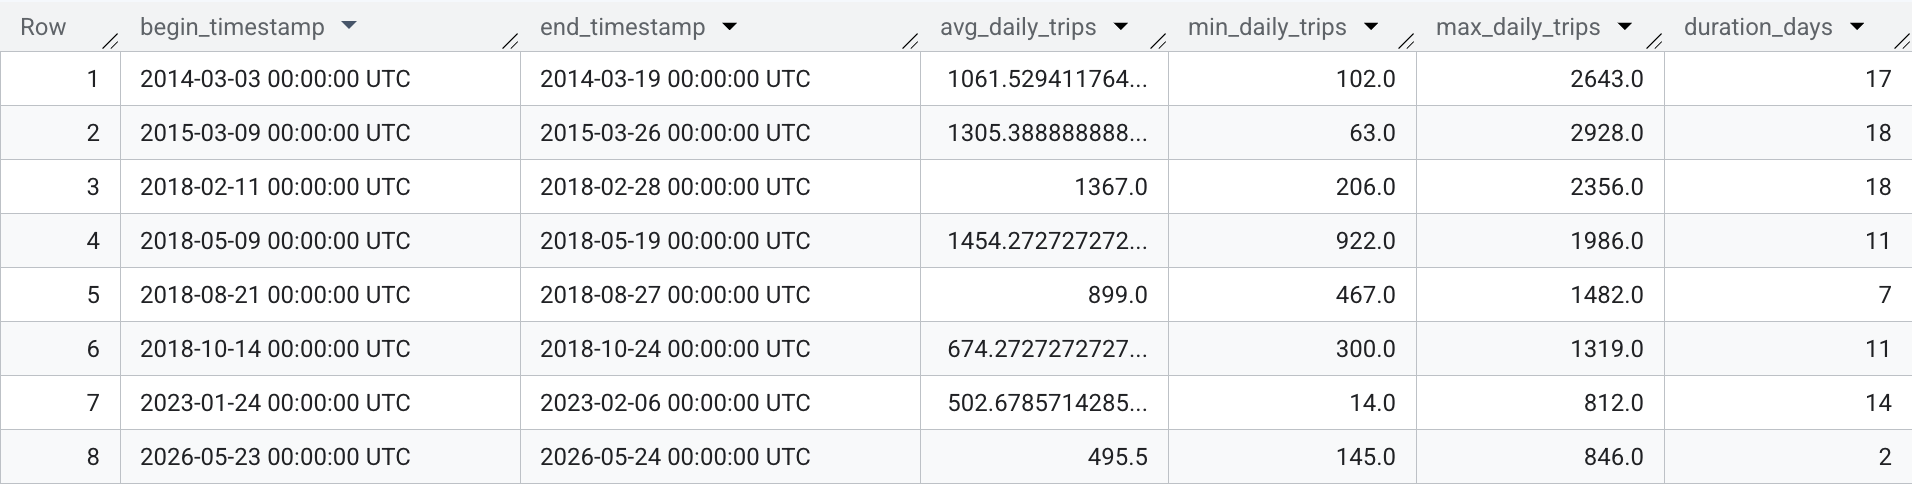The height and width of the screenshot is (486, 1912).
Task: Click row number 8 cell
Action: point(60,457)
